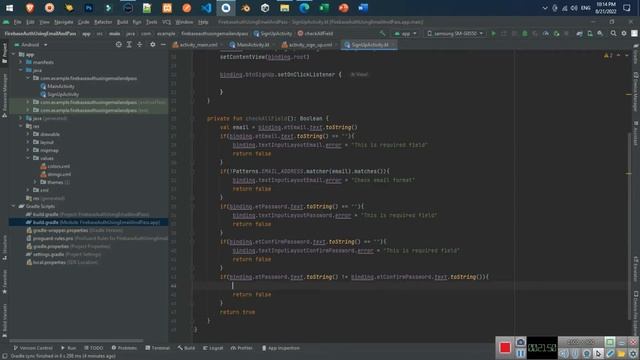Click the recorder's camera snapshot icon
This screenshot has width=640, height=360.
(520, 342)
